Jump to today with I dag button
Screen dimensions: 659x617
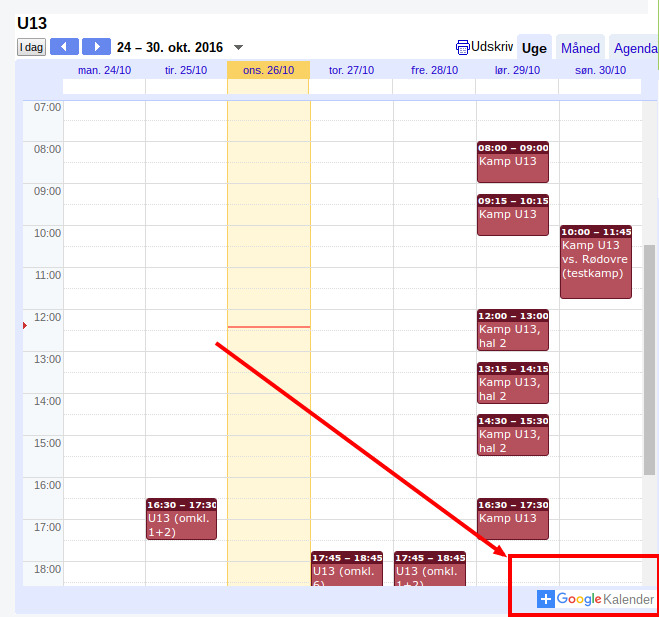pos(32,47)
